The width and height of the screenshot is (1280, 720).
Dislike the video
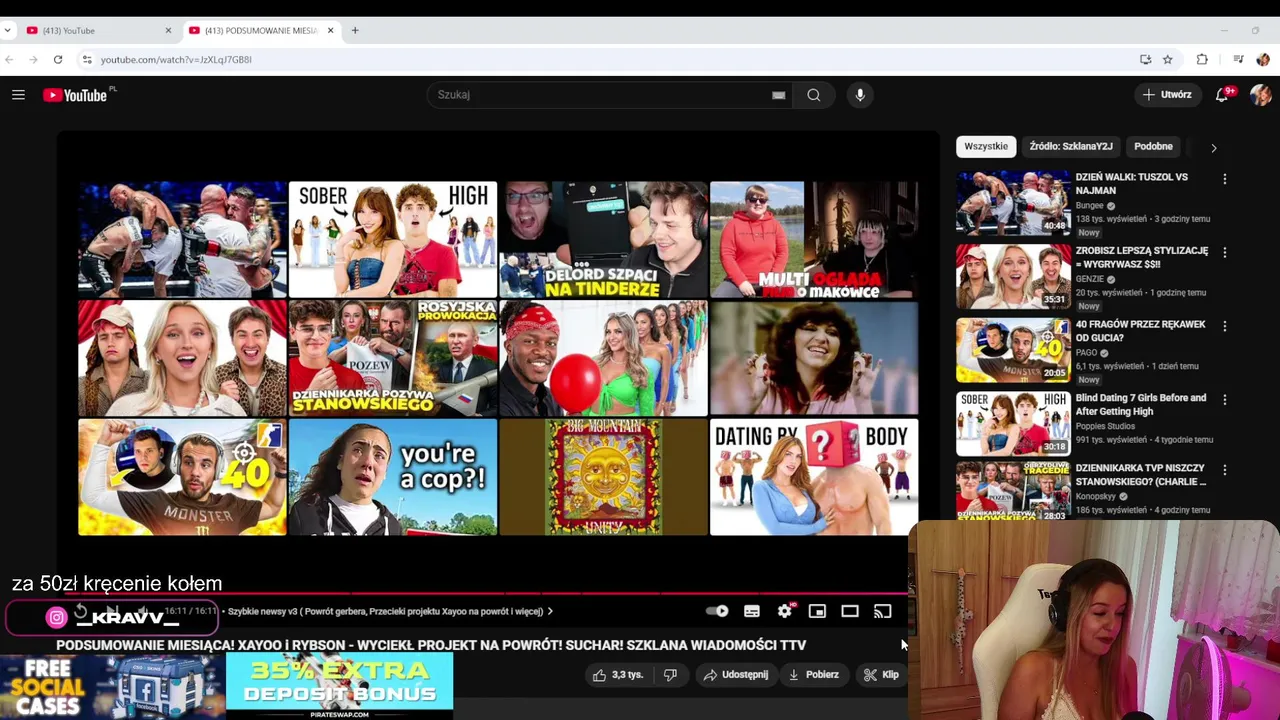coord(670,675)
